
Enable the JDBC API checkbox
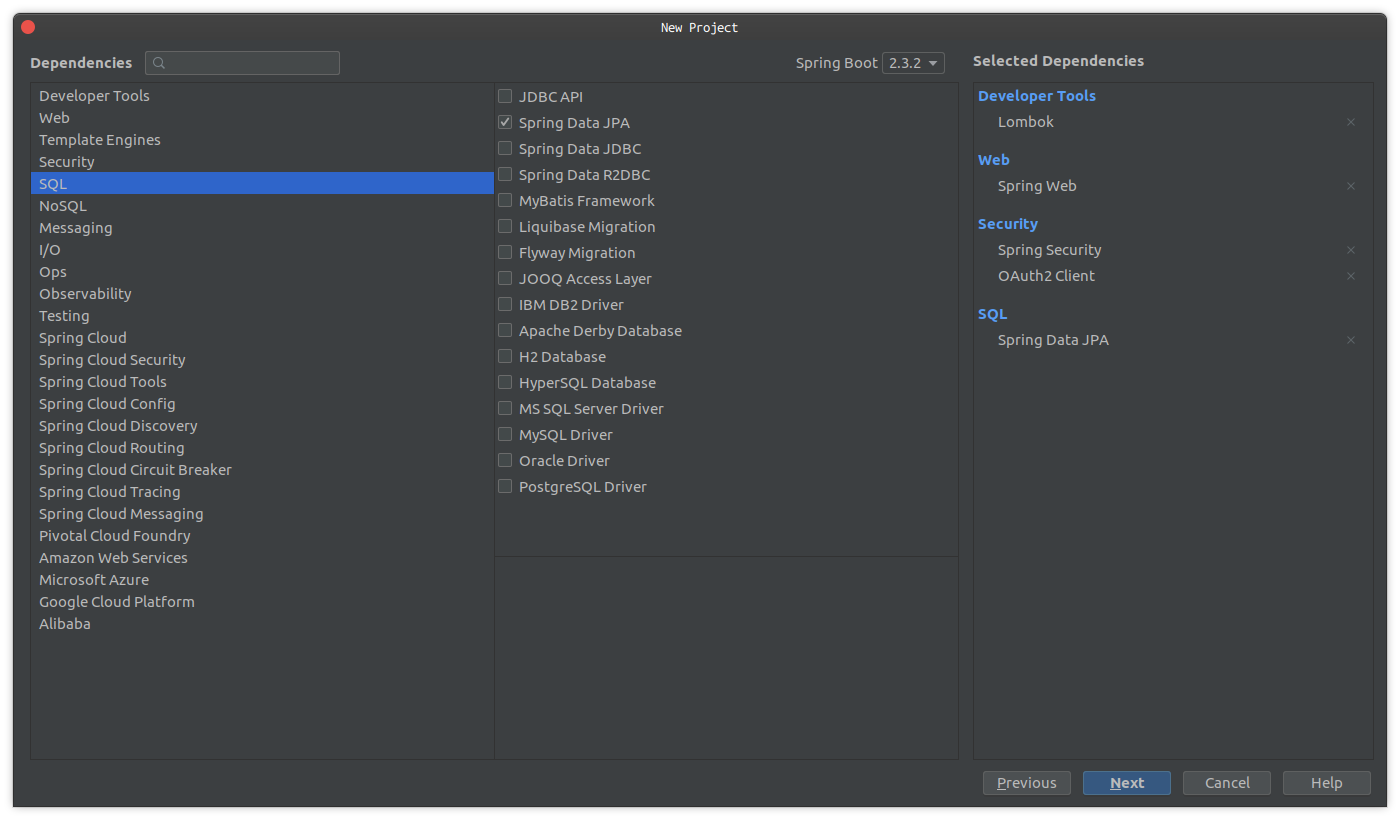(x=505, y=97)
